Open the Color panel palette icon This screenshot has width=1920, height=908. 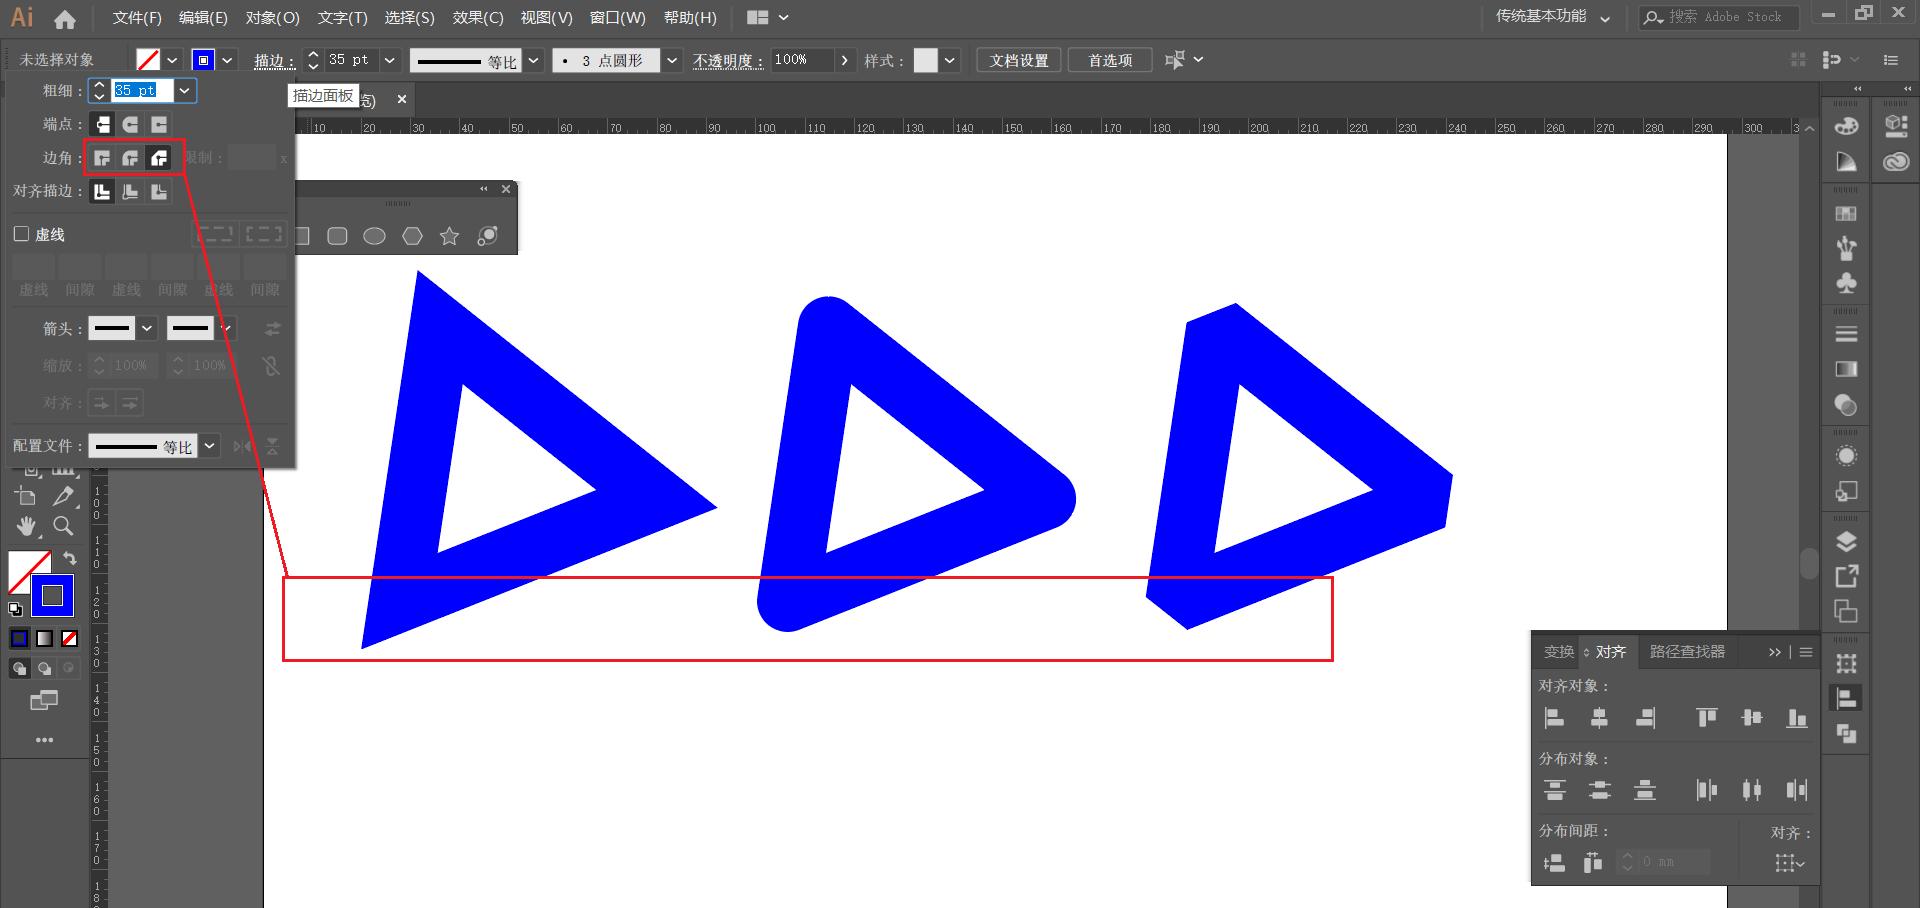tap(1846, 126)
